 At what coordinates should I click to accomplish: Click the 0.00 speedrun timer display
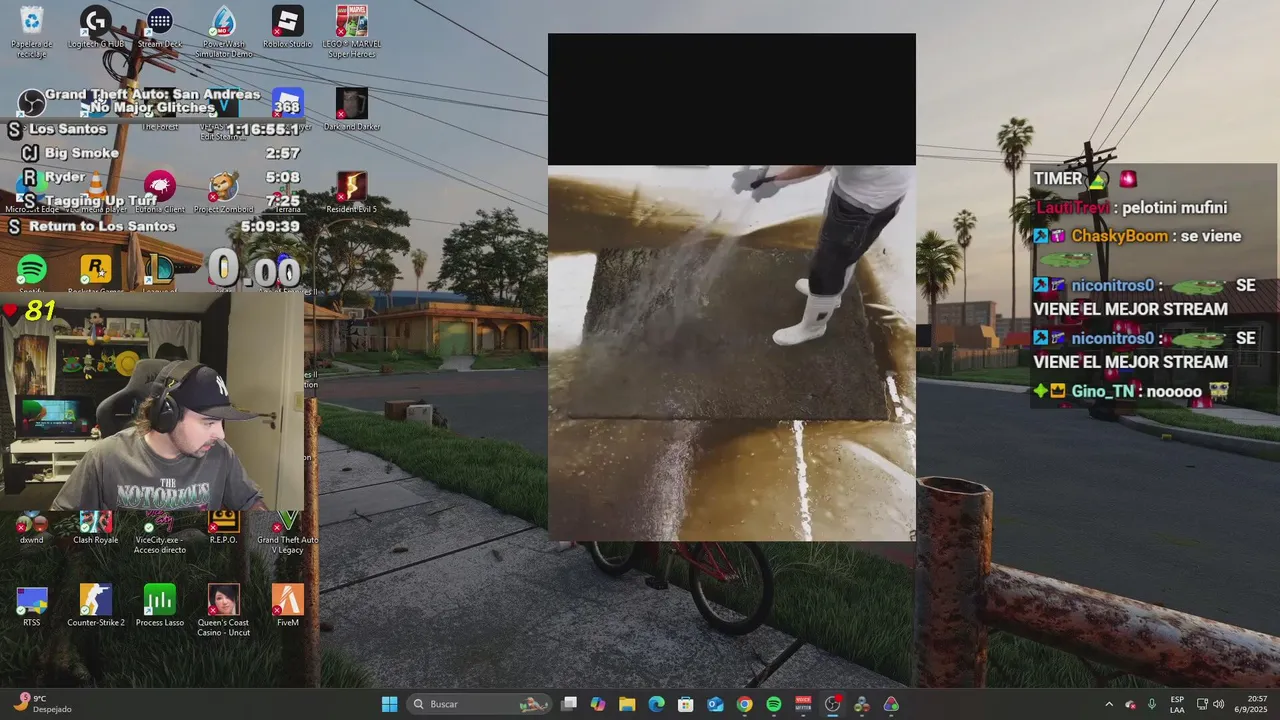[254, 269]
